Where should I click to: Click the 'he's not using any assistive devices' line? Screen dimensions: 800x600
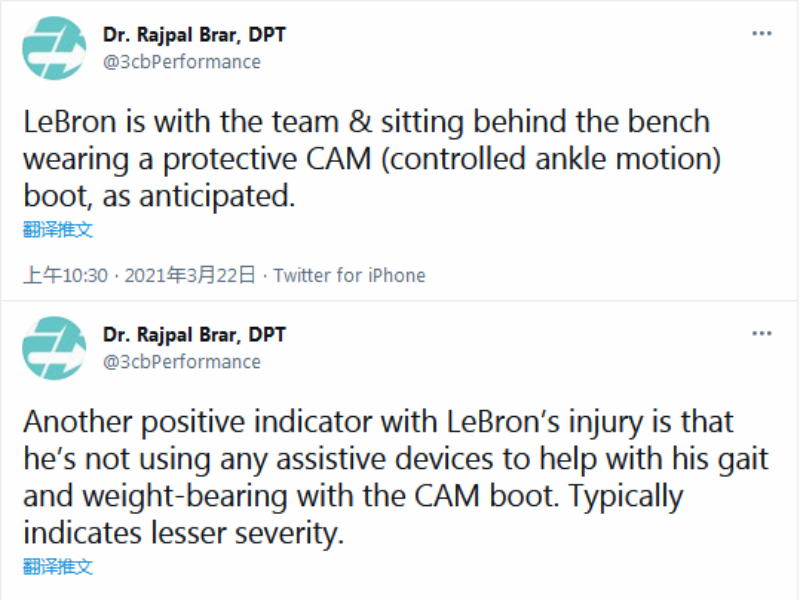395,459
